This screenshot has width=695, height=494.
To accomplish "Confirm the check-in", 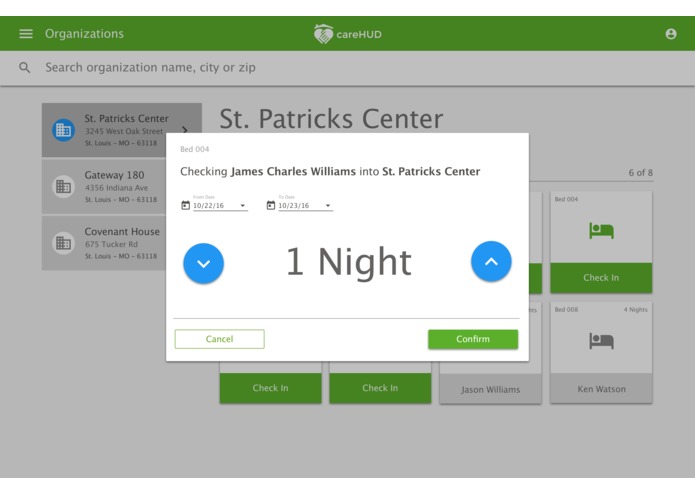I will (x=473, y=339).
